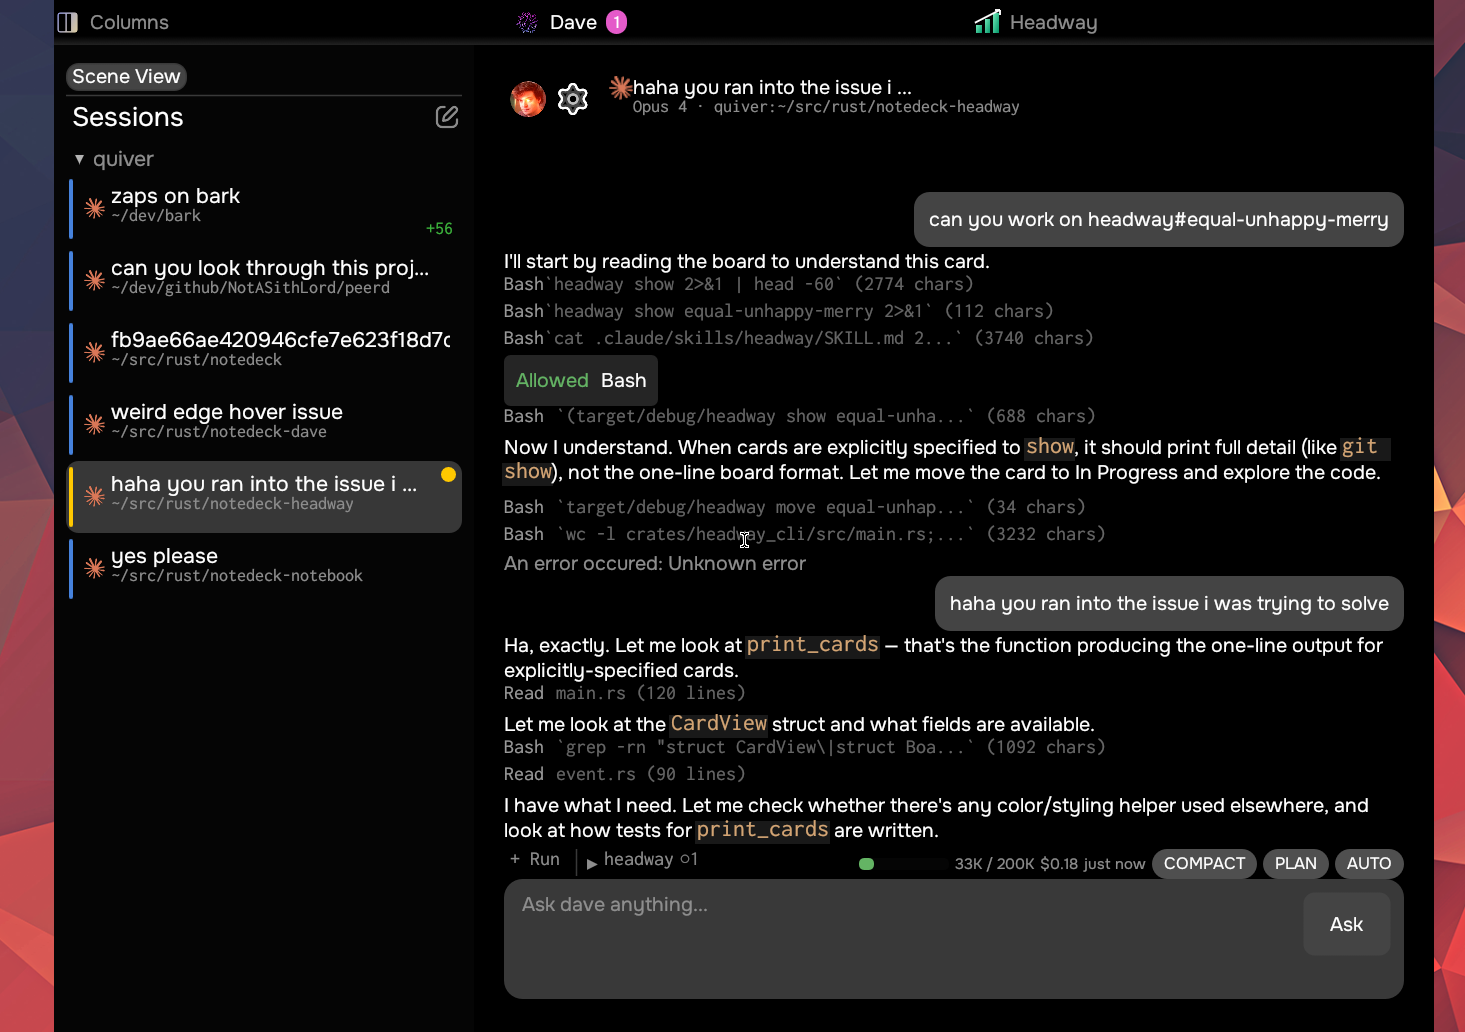Click play icon next to headway
The image size is (1465, 1032).
[592, 864]
